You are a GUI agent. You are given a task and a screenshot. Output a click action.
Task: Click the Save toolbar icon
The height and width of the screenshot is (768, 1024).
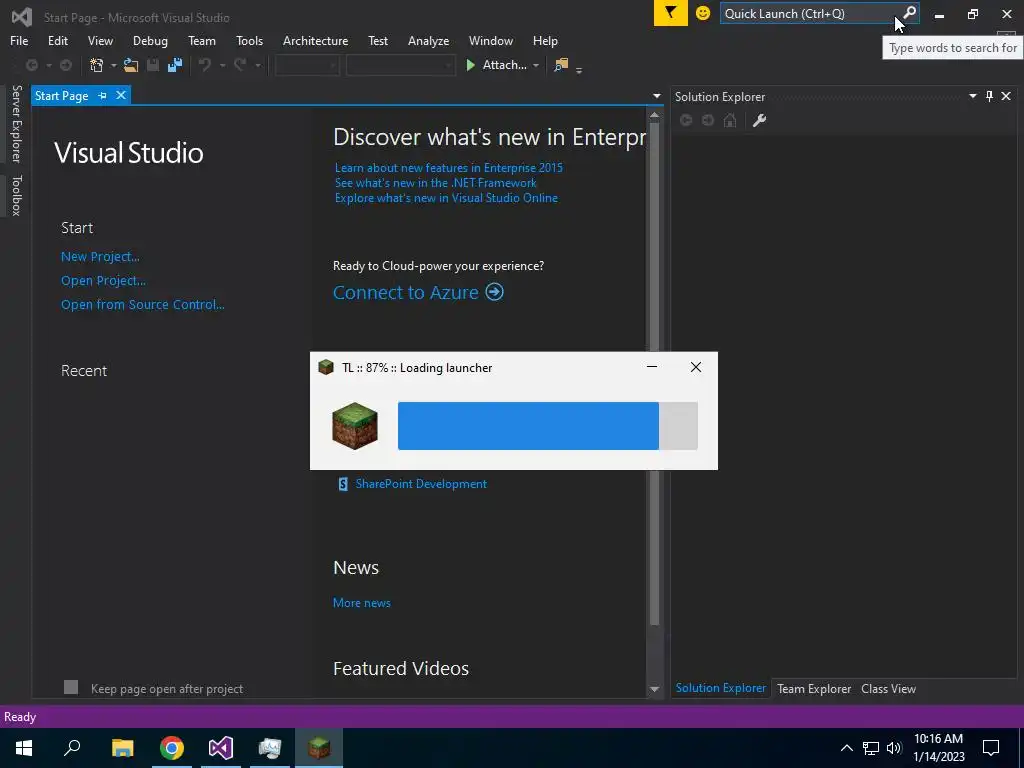[x=153, y=65]
